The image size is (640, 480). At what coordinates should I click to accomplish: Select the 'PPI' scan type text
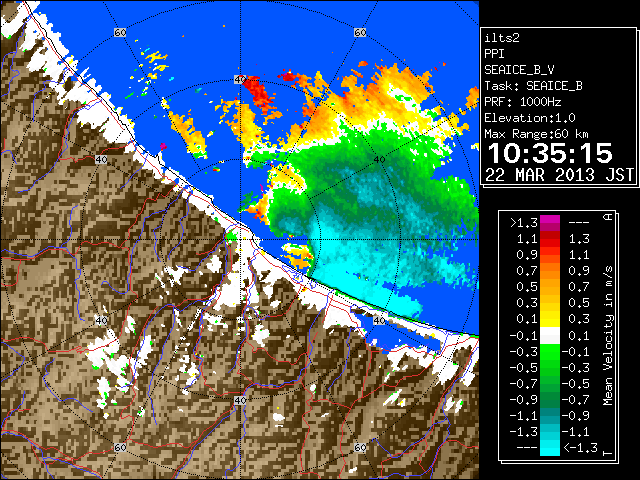pyautogui.click(x=494, y=54)
